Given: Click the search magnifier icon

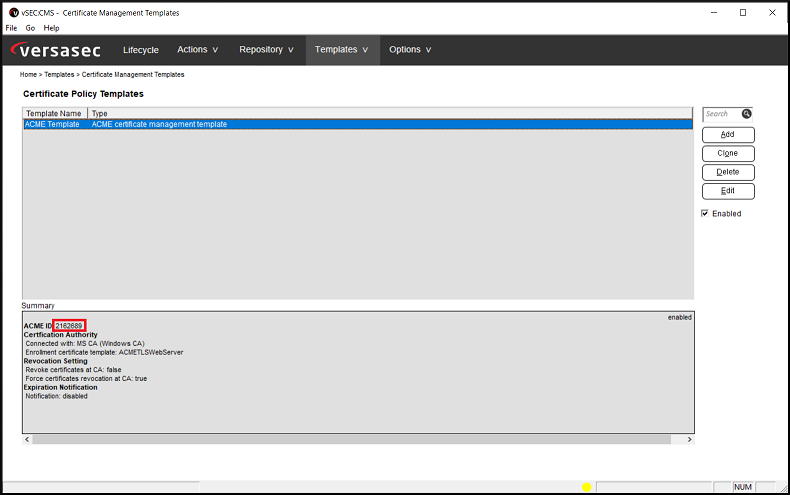Looking at the screenshot, I should (x=746, y=114).
